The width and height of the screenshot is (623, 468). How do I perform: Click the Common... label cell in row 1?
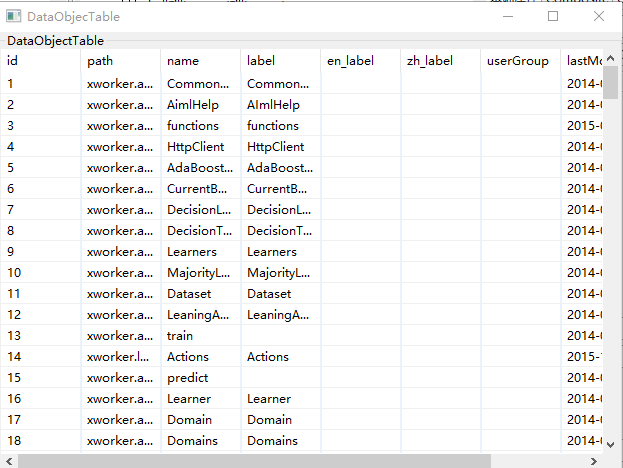(x=281, y=84)
